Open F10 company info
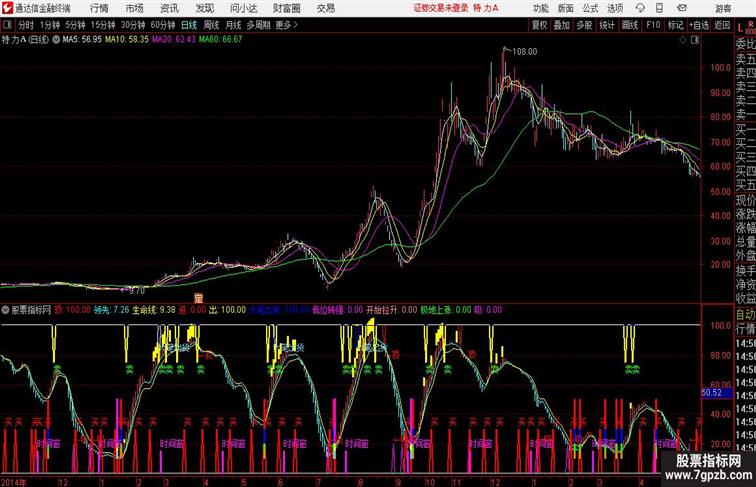756x487 pixels. (x=653, y=25)
